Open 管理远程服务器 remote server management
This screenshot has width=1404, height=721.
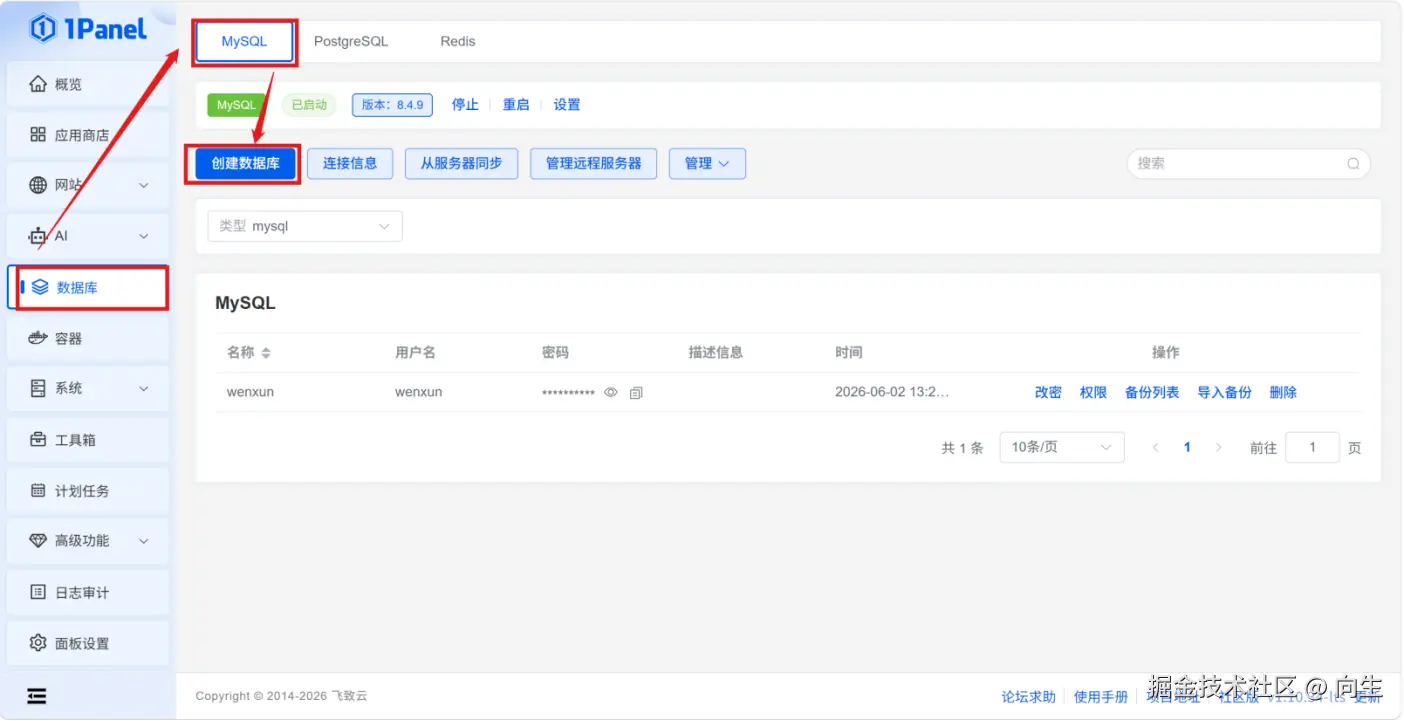click(594, 164)
